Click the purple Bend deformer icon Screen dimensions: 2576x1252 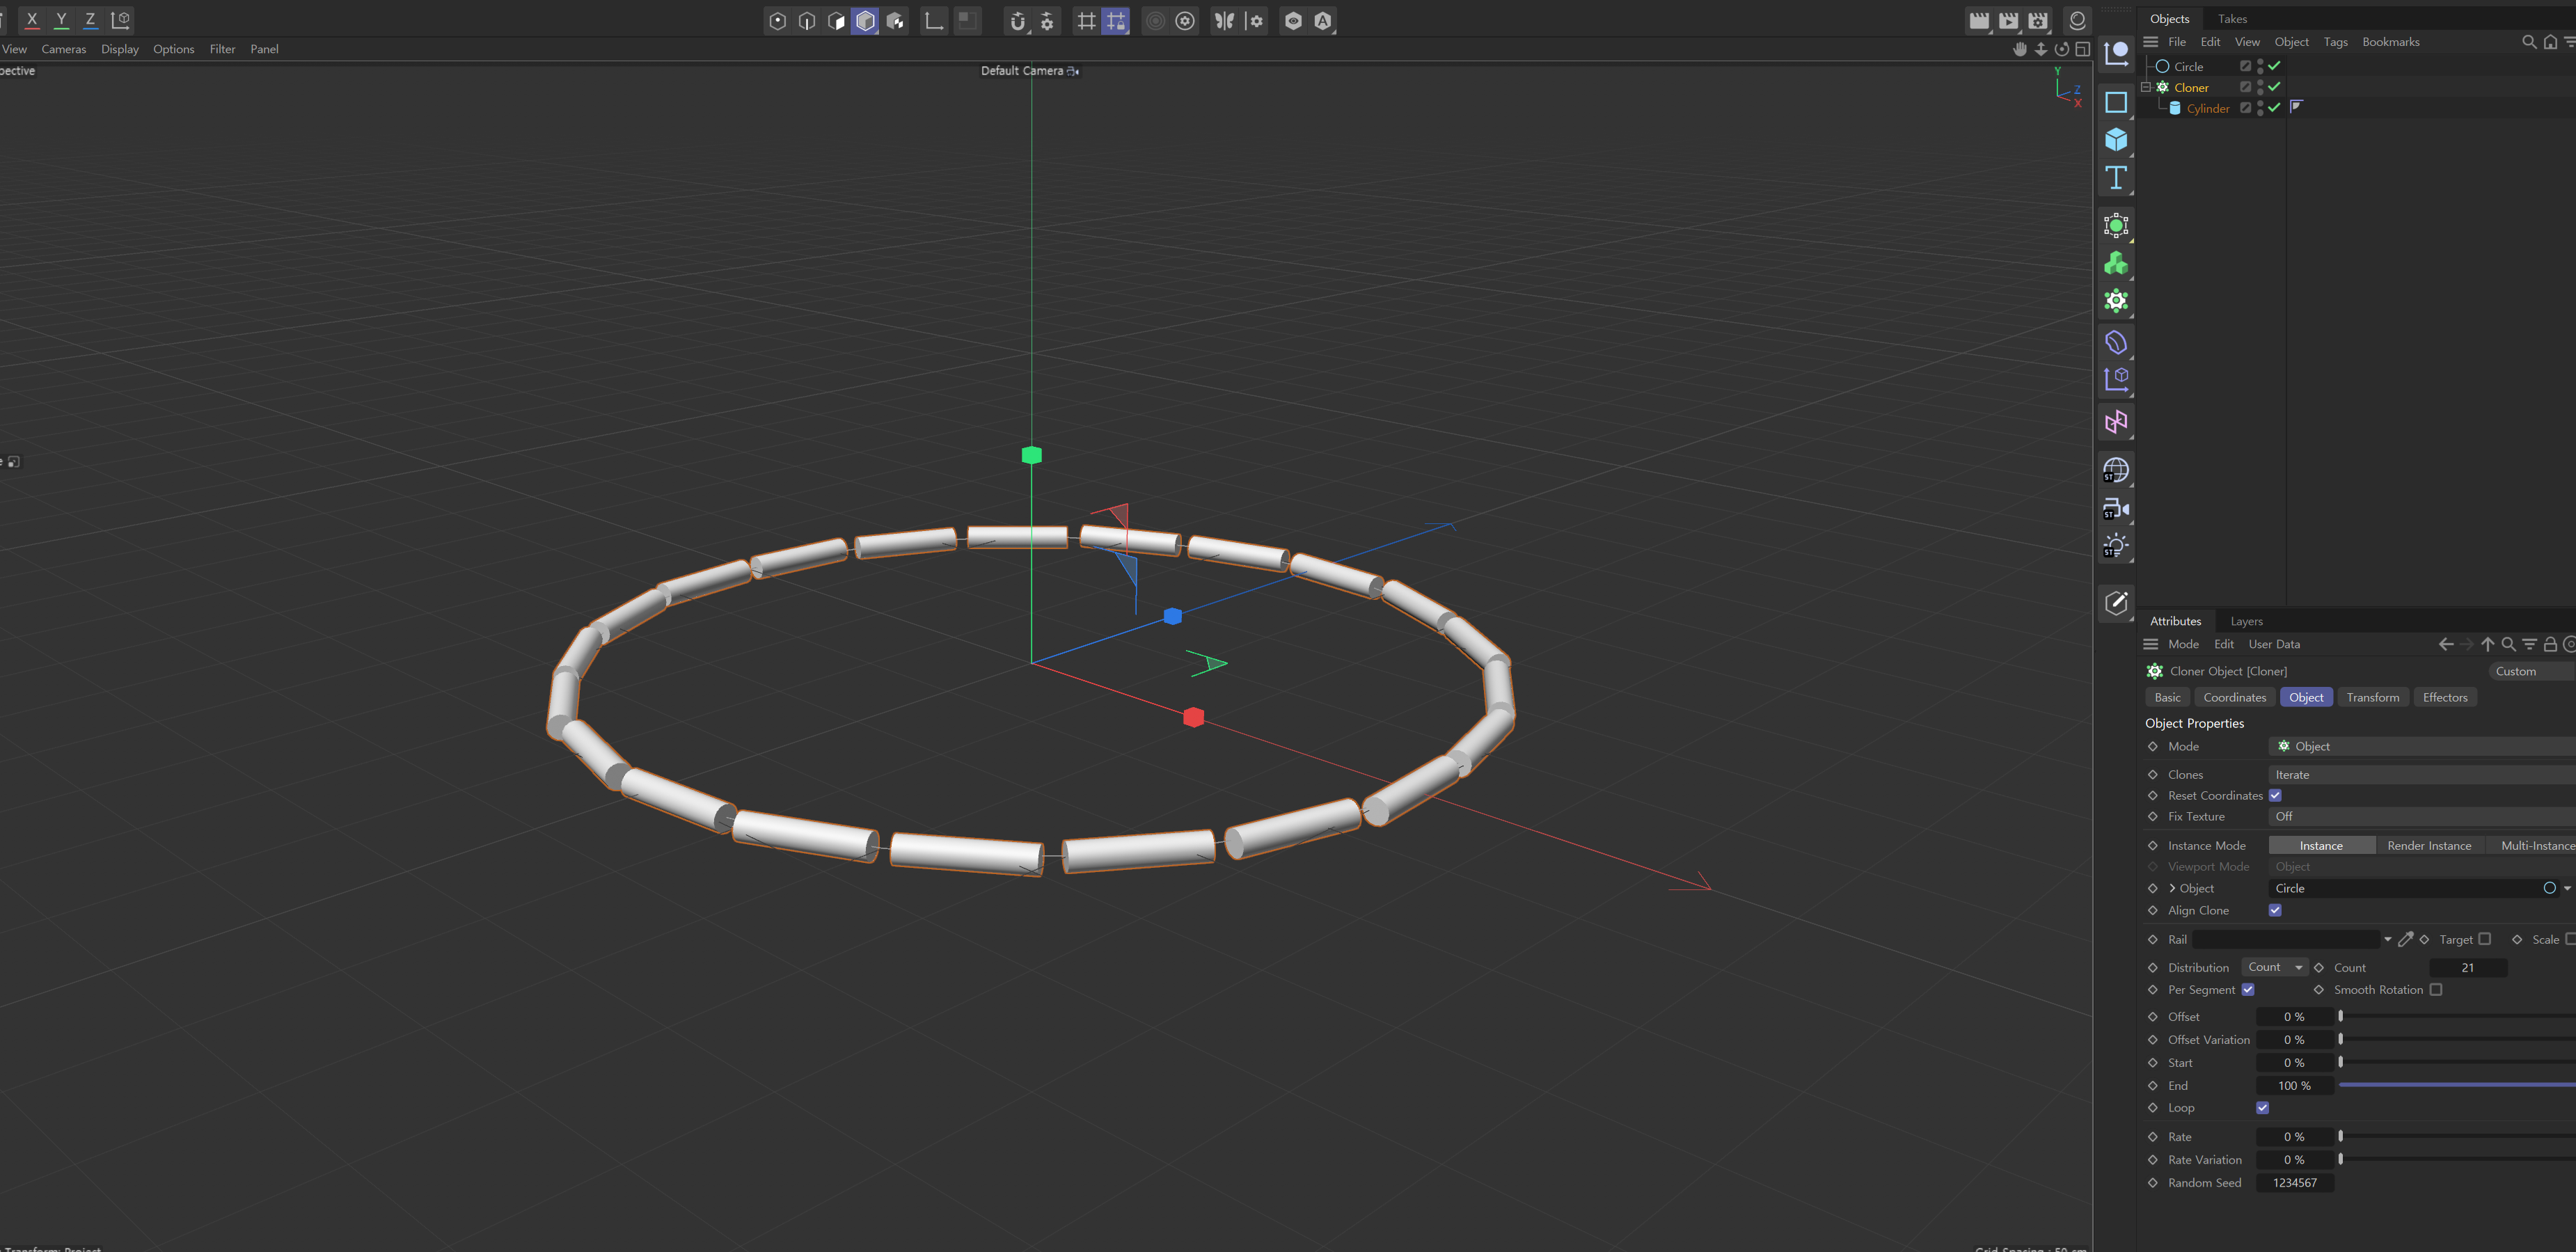pos(2116,343)
